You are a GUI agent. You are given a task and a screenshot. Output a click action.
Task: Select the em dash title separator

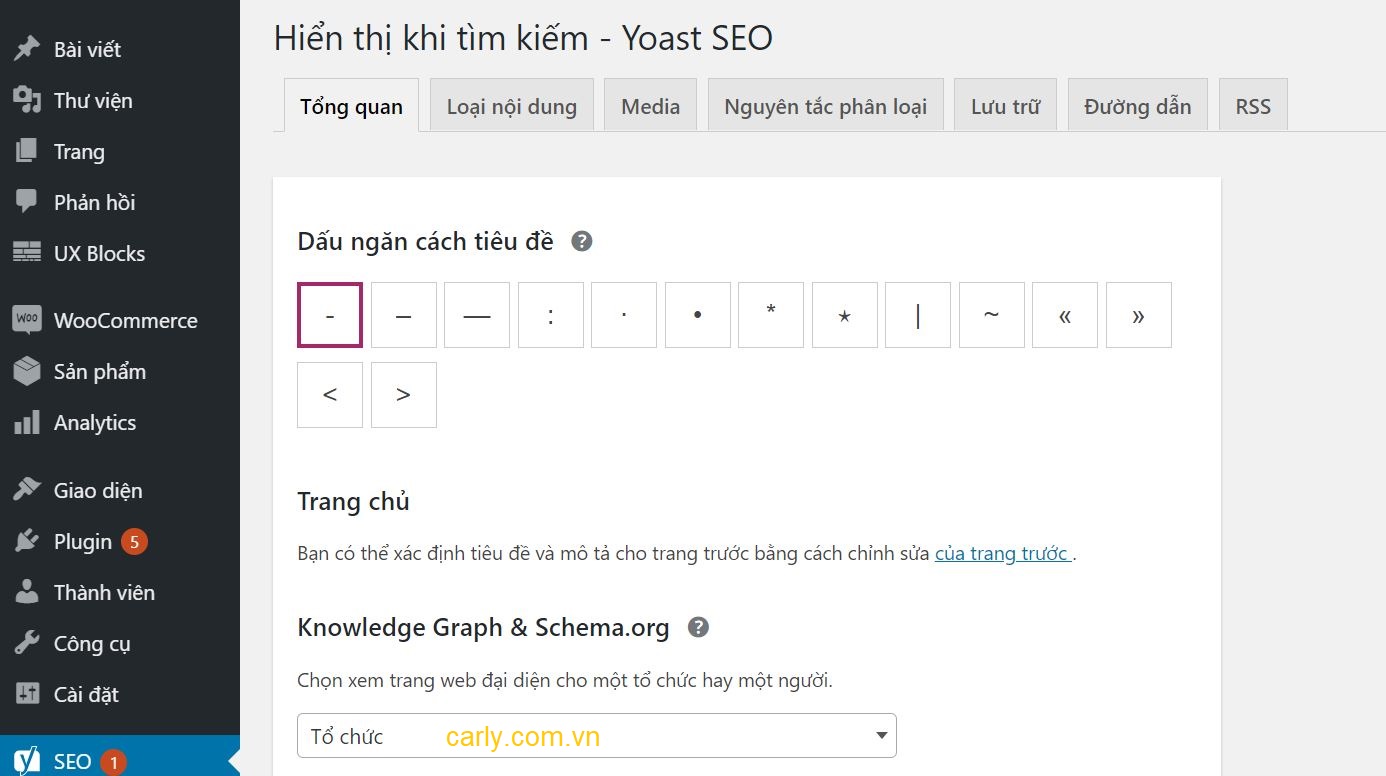click(x=477, y=315)
